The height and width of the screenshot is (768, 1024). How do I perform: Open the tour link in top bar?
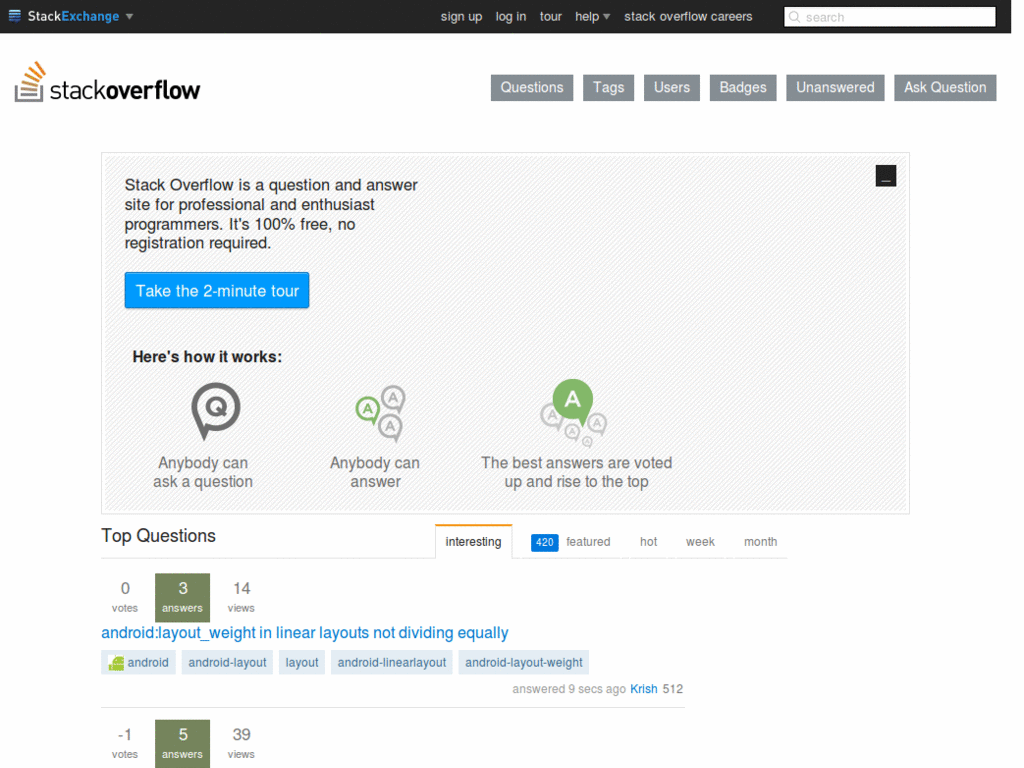click(551, 16)
